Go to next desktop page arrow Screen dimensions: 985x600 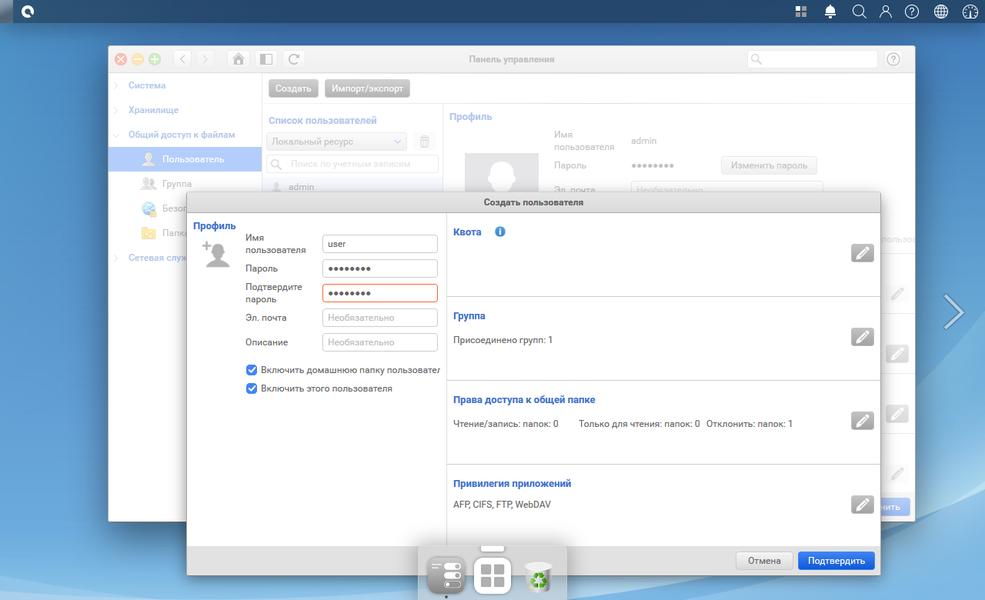click(954, 312)
